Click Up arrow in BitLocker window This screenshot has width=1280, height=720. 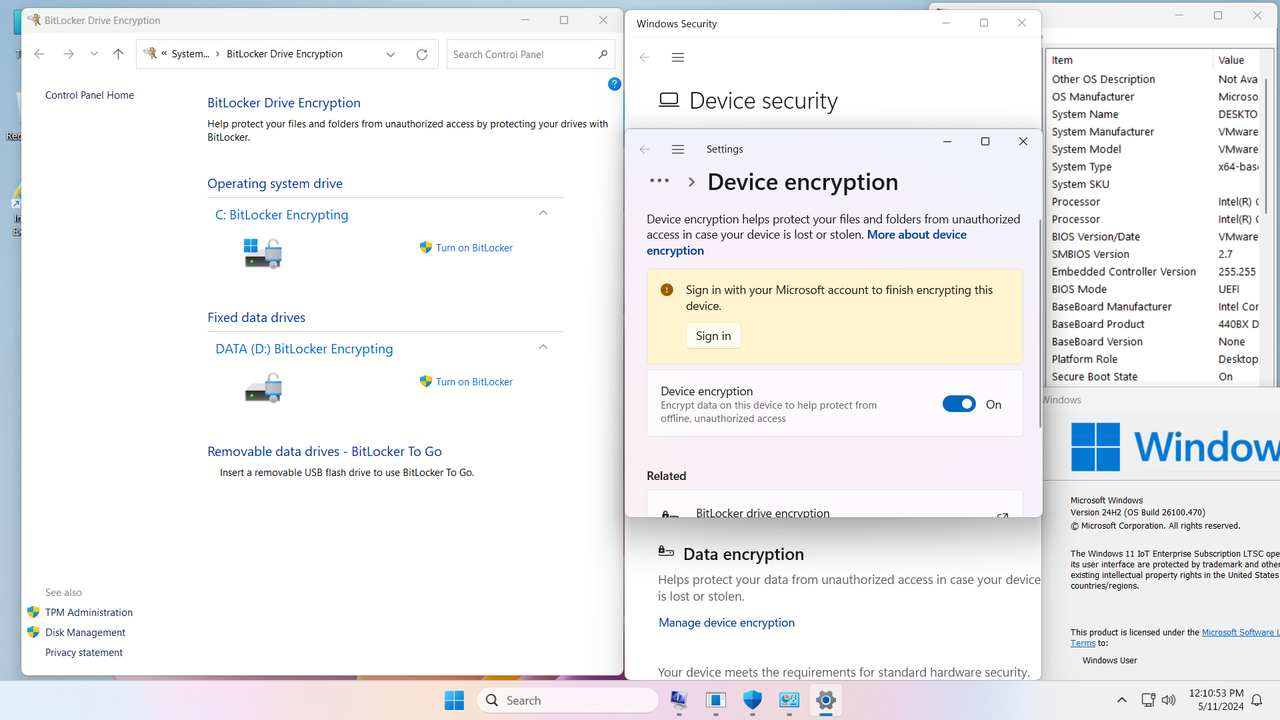click(x=118, y=54)
